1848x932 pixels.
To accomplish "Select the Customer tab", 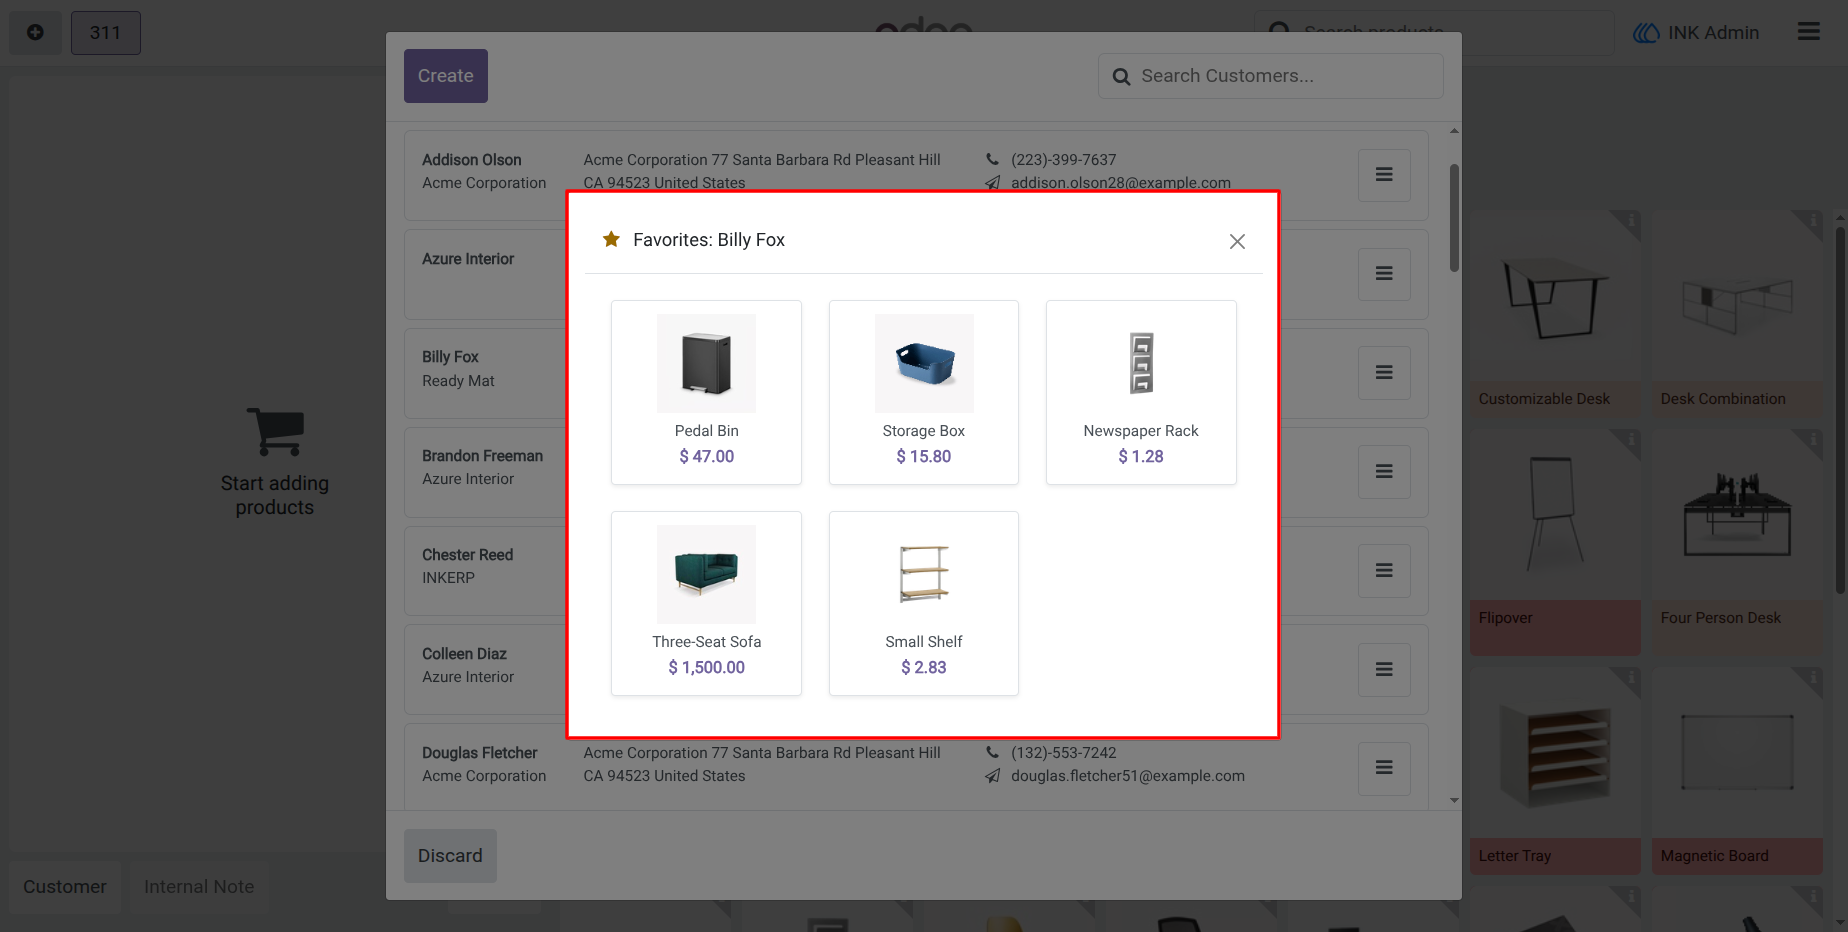I will [x=65, y=887].
